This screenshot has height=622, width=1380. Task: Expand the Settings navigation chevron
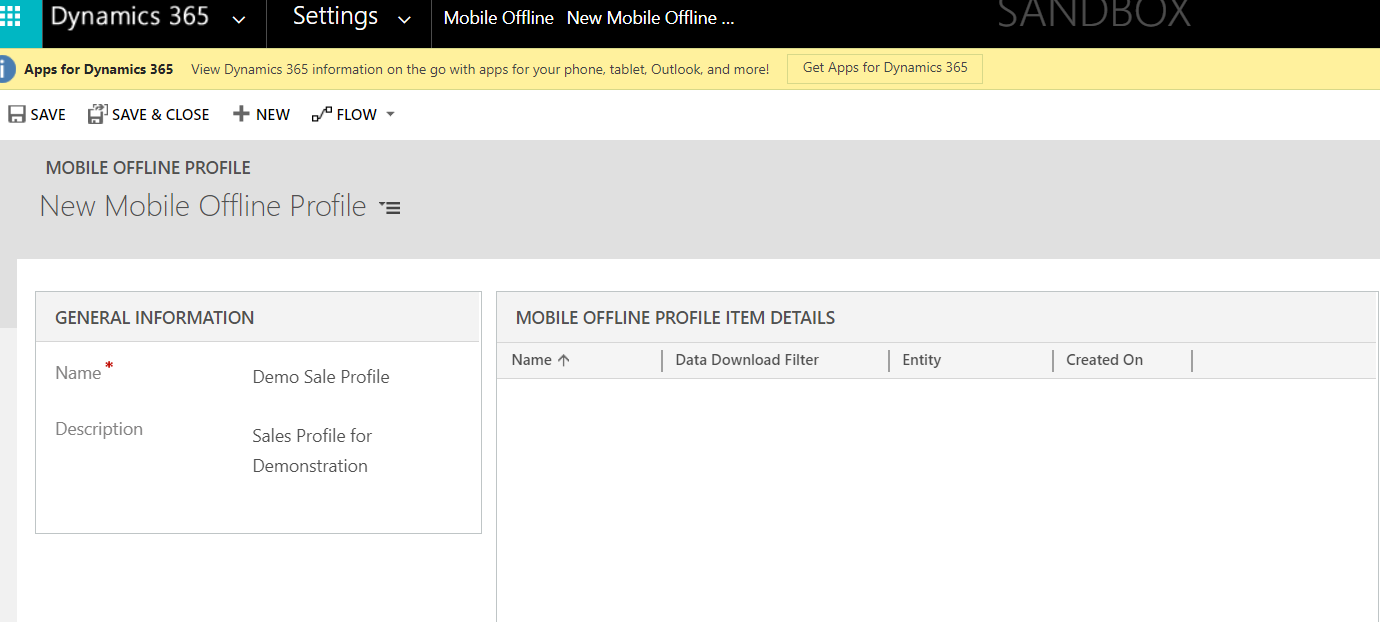pos(404,19)
